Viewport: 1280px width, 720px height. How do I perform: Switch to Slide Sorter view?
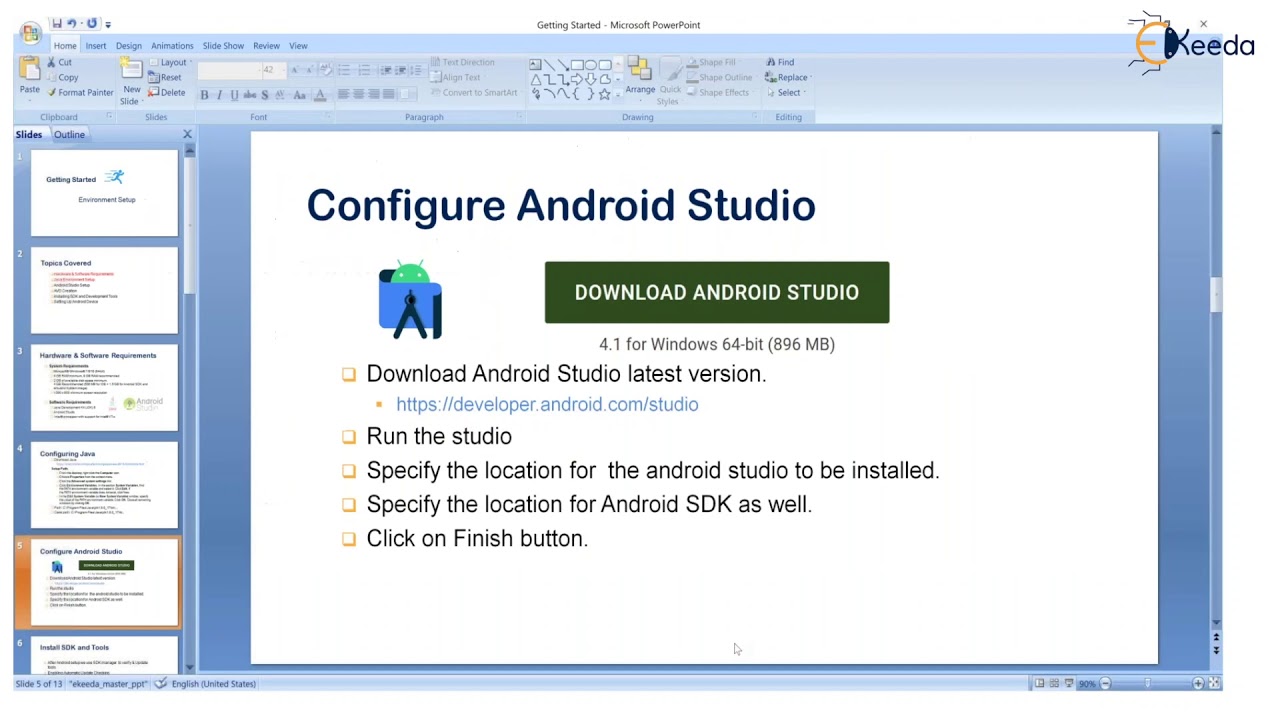[1054, 684]
